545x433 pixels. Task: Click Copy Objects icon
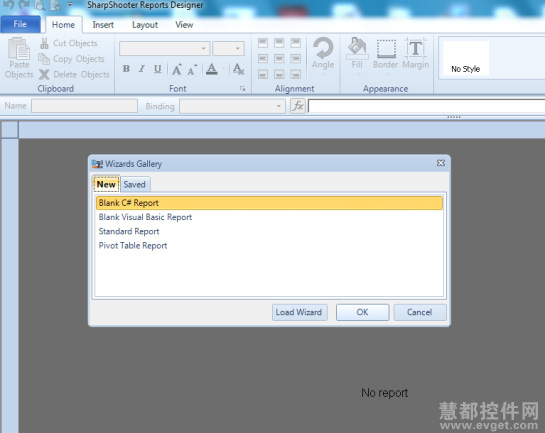pyautogui.click(x=44, y=59)
